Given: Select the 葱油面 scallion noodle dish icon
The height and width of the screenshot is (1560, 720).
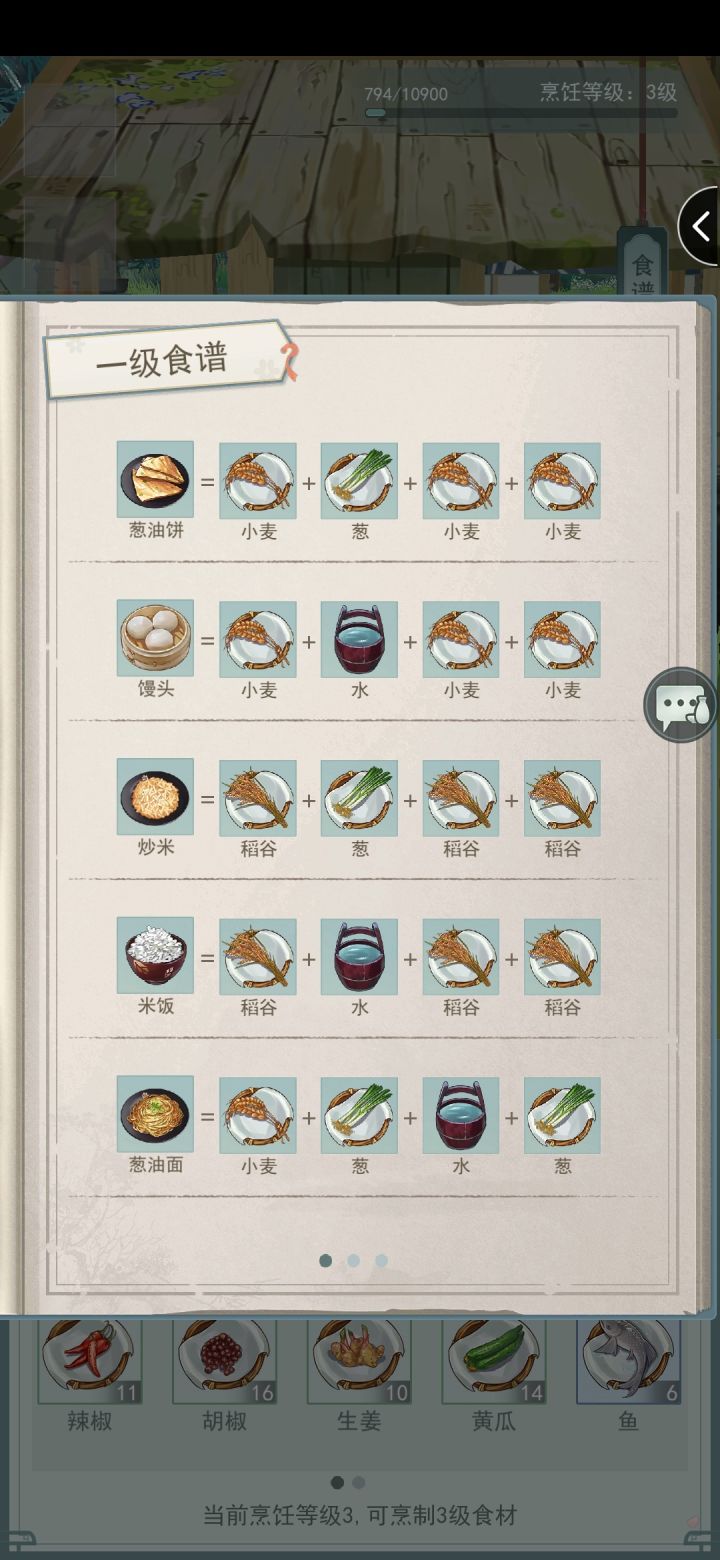Looking at the screenshot, I should (155, 1114).
